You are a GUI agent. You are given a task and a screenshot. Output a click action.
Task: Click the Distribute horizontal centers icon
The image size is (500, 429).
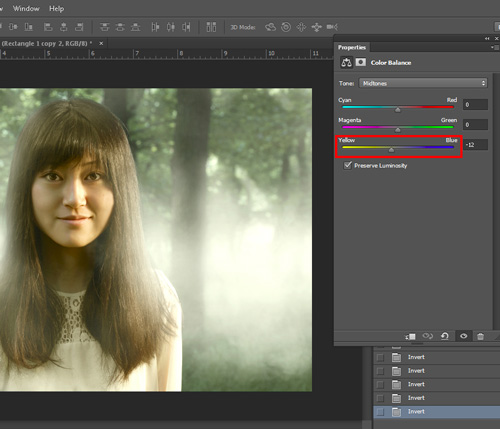click(171, 27)
